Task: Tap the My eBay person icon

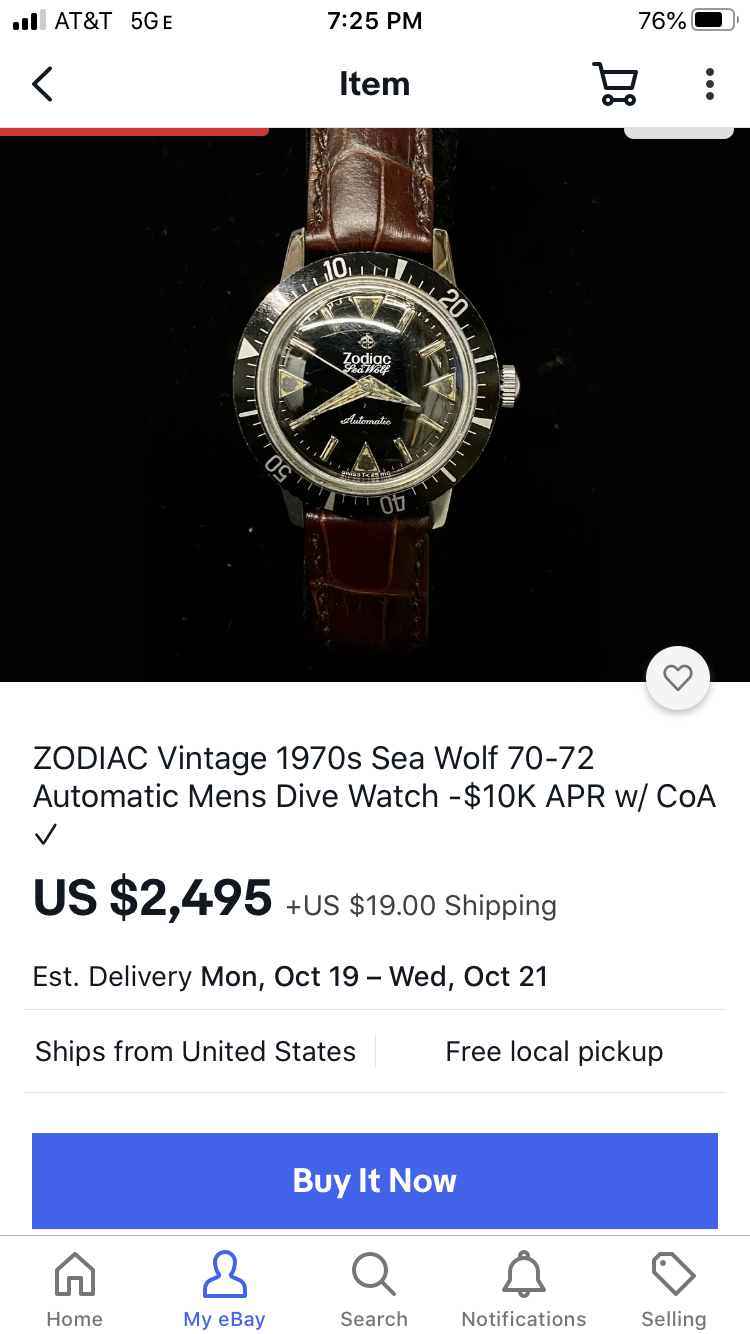Action: coord(224,1275)
